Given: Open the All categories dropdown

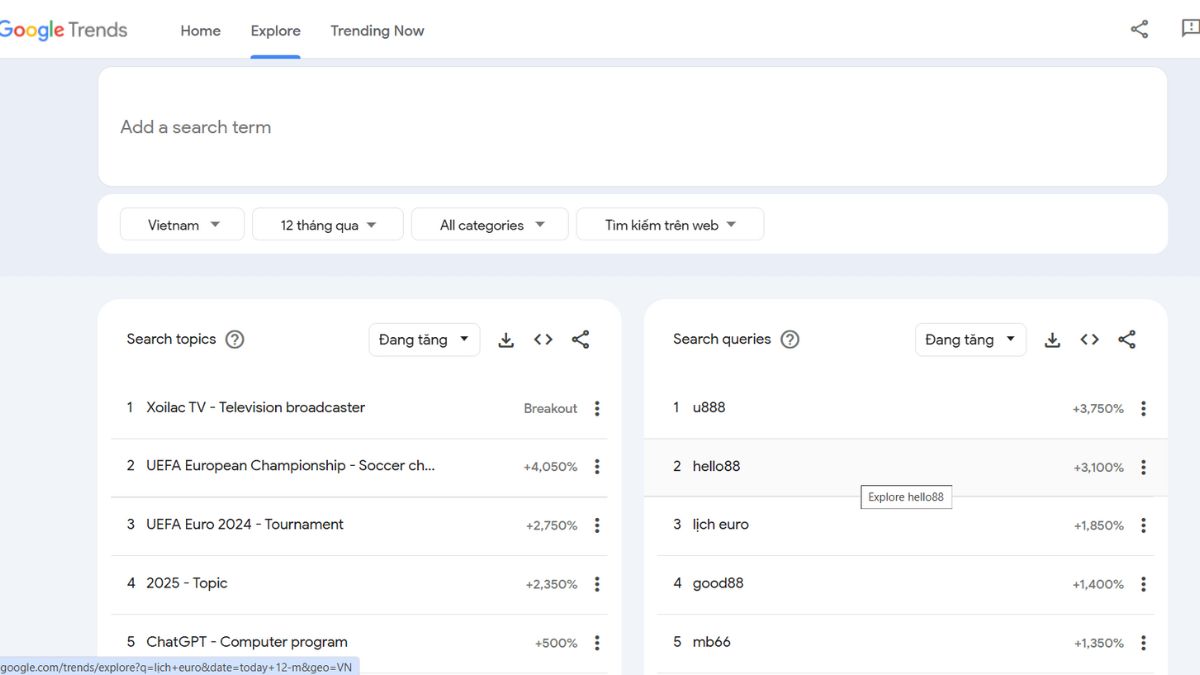Looking at the screenshot, I should 490,224.
